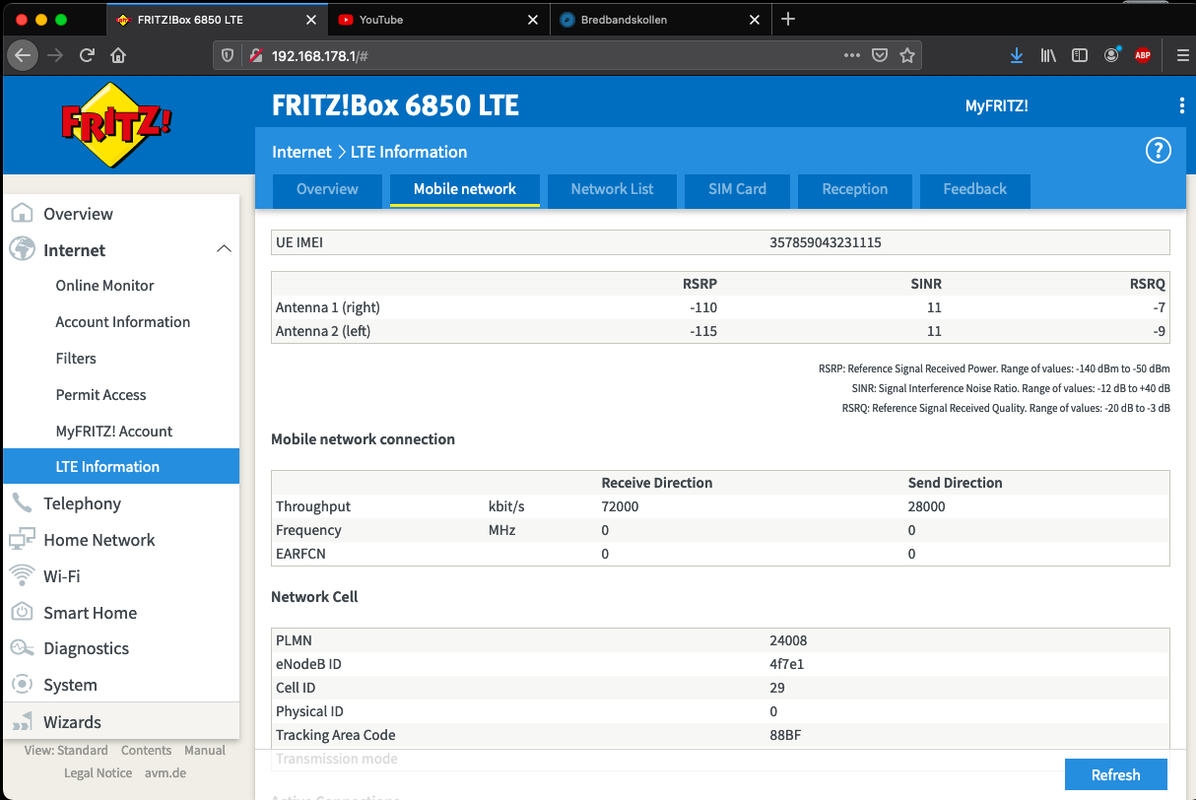Save page to Pocket icon
Viewport: 1196px width, 800px height.
(879, 55)
